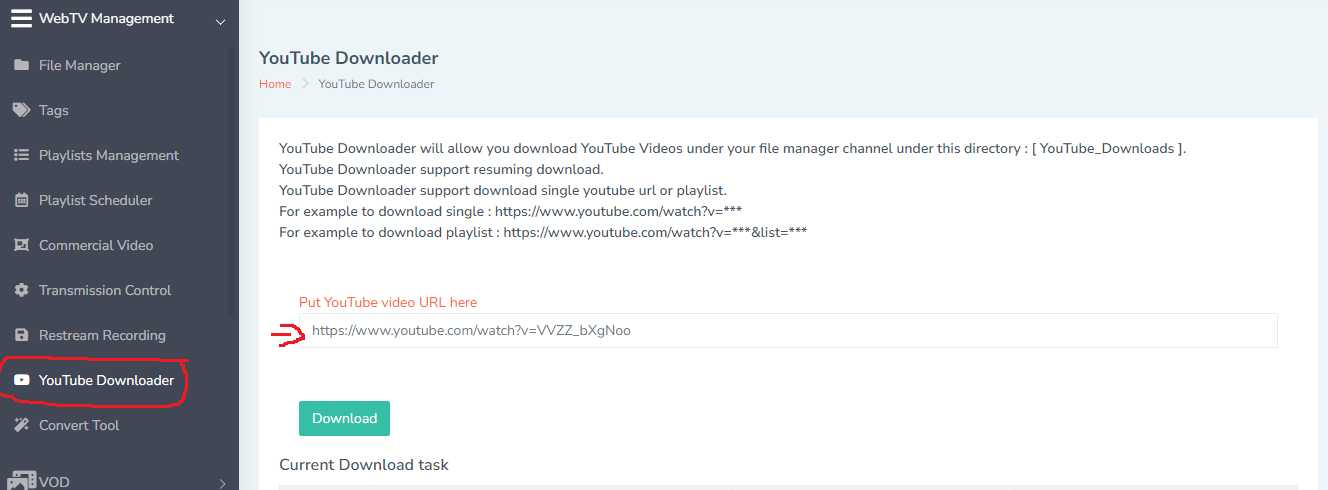
Task: Open File Manager menu item
Action: (x=79, y=65)
